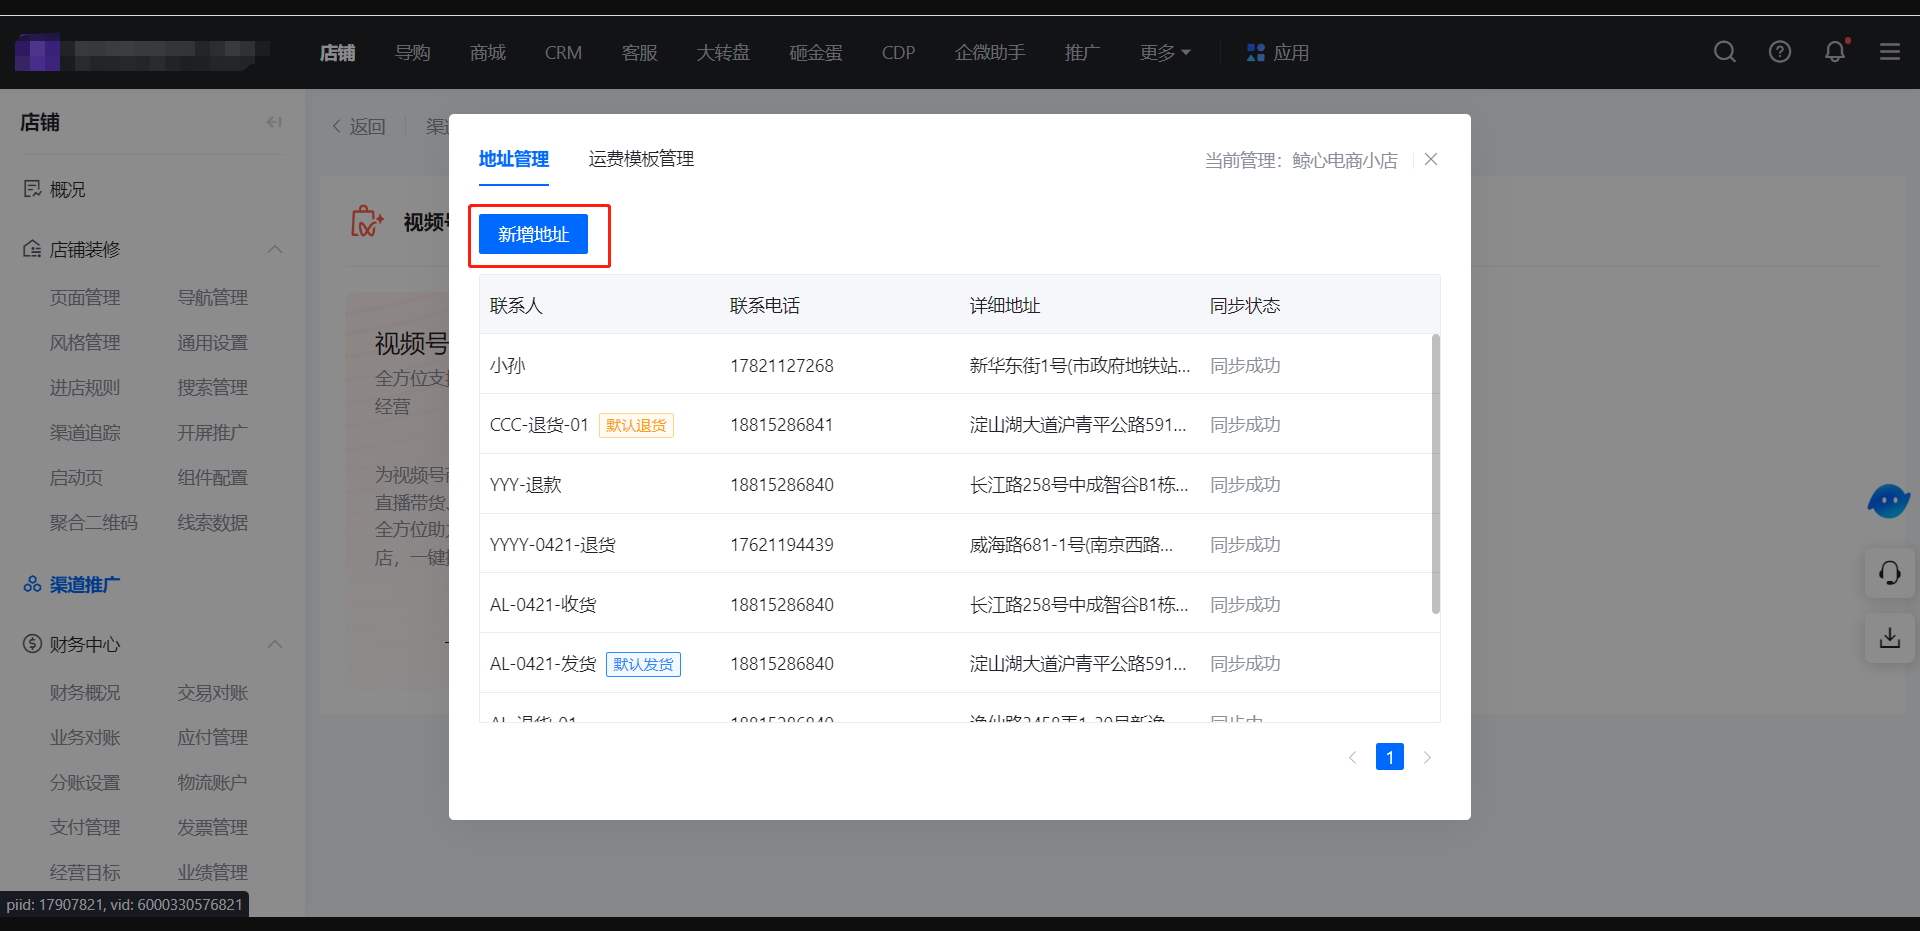The height and width of the screenshot is (931, 1920).
Task: Open 渠道追踪 in sidebar
Action: tap(85, 433)
